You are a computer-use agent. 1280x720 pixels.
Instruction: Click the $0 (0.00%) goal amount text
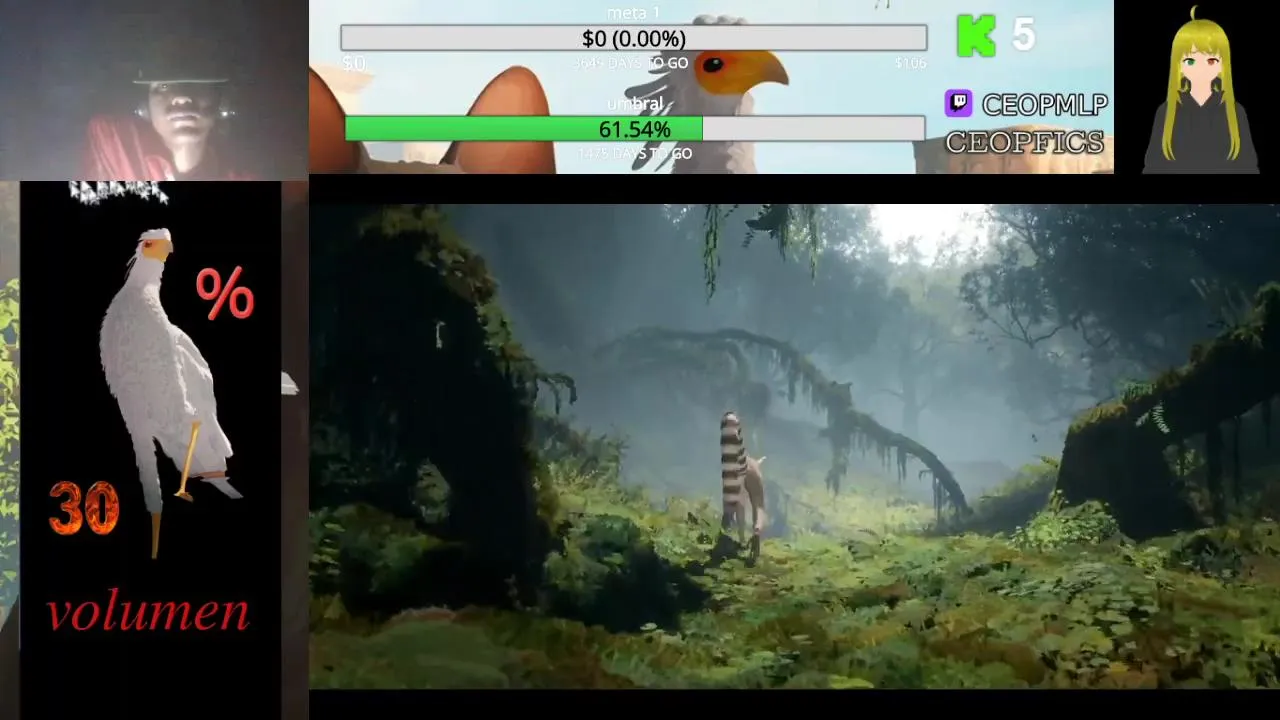coord(634,39)
